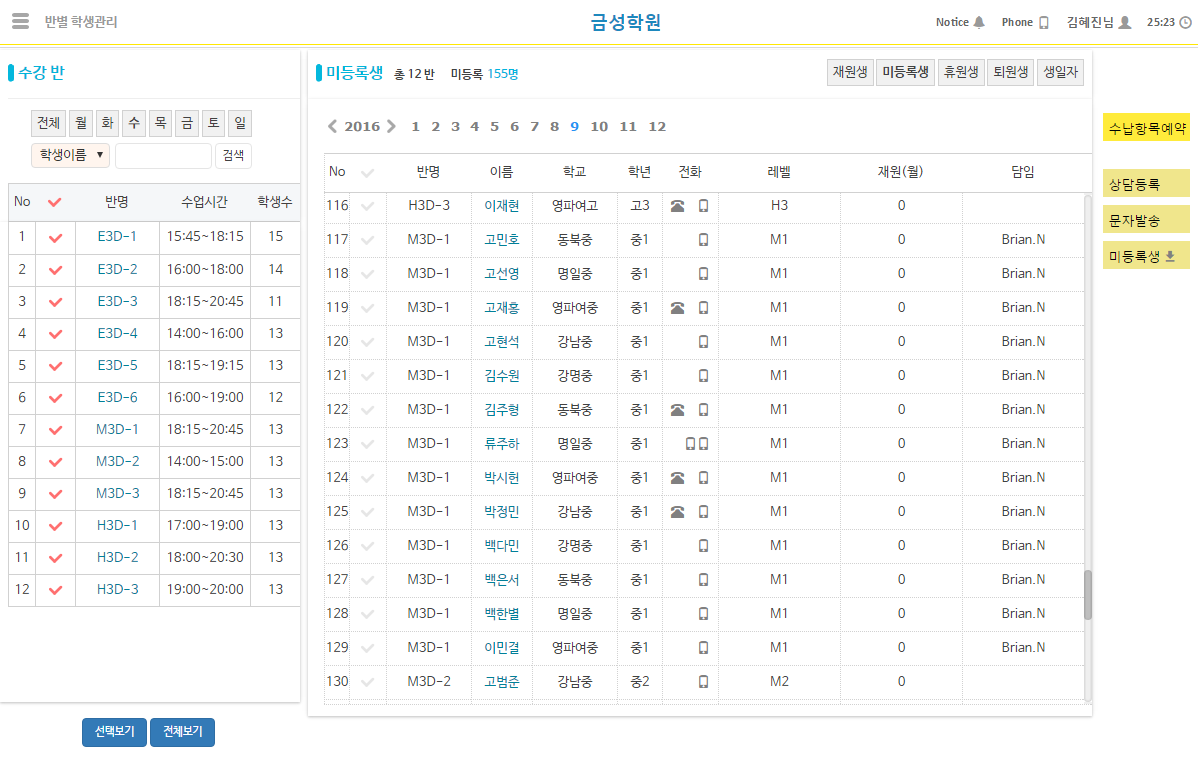The image size is (1198, 757).
Task: Click the 선택보기 button
Action: 115,732
